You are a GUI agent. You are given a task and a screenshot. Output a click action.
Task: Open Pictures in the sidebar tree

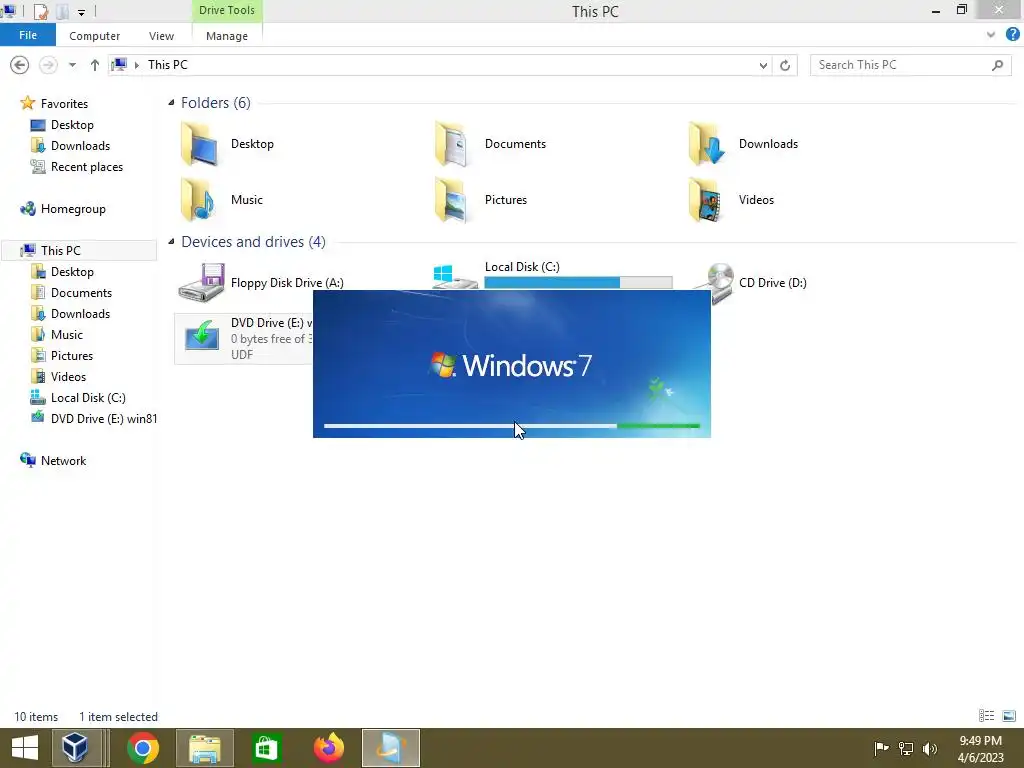click(x=72, y=356)
